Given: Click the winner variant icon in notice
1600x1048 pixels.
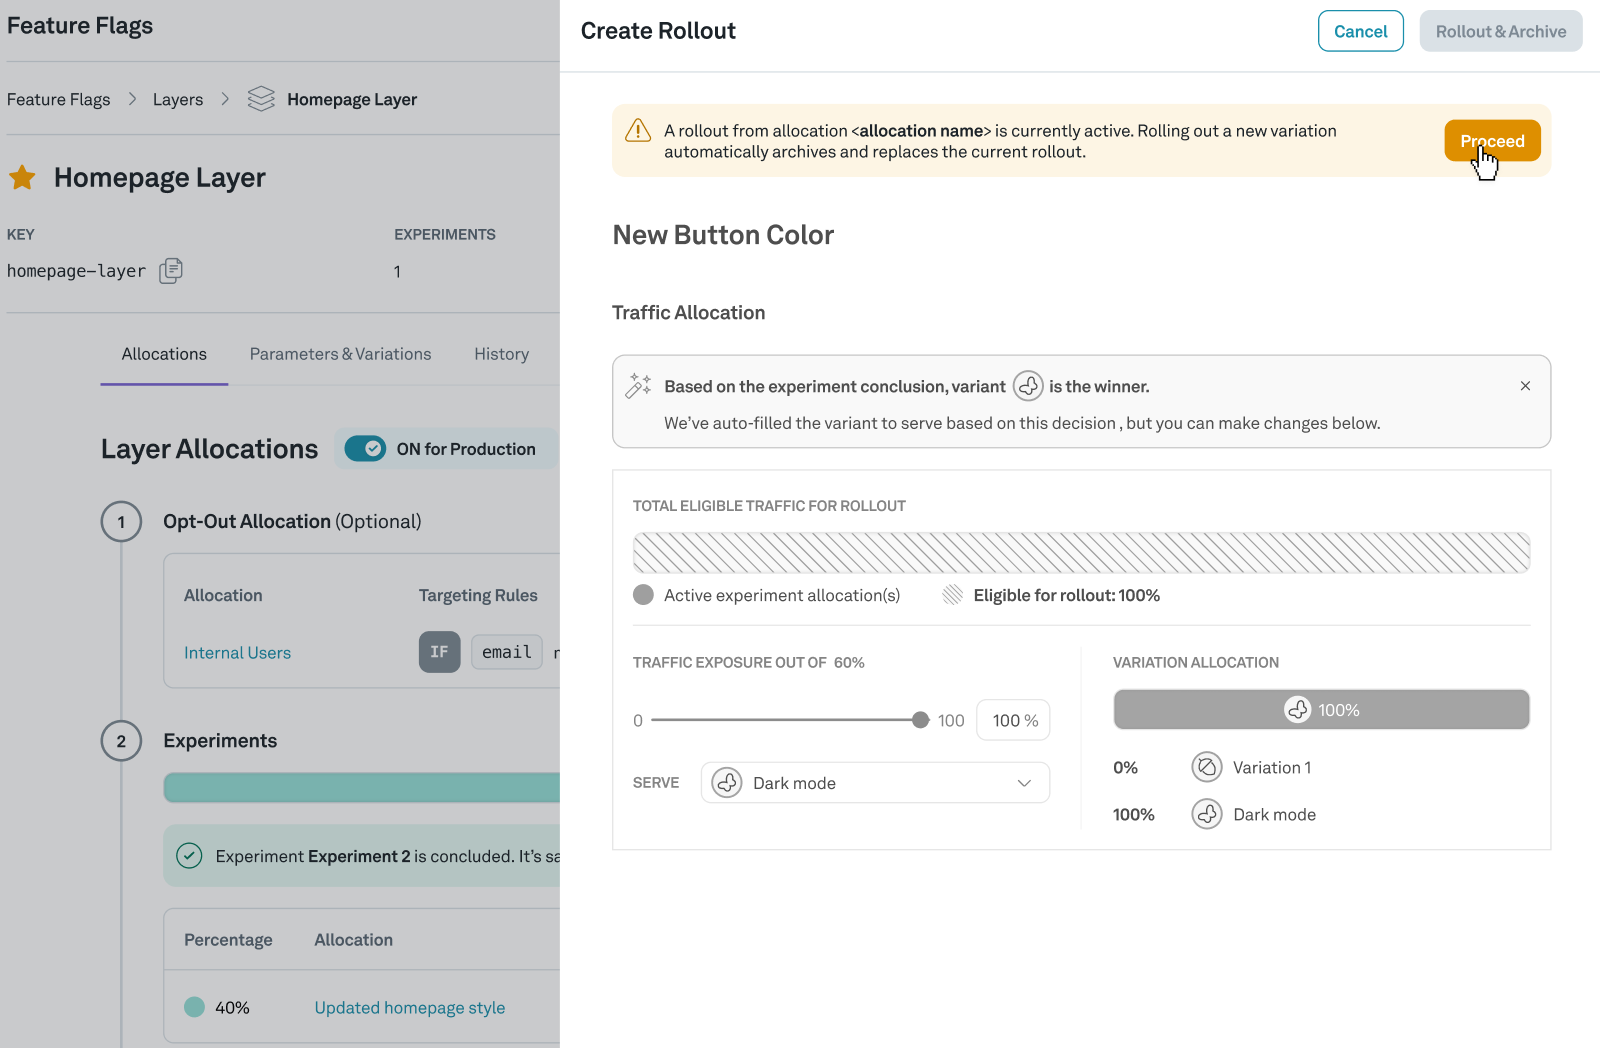Looking at the screenshot, I should pyautogui.click(x=1028, y=386).
